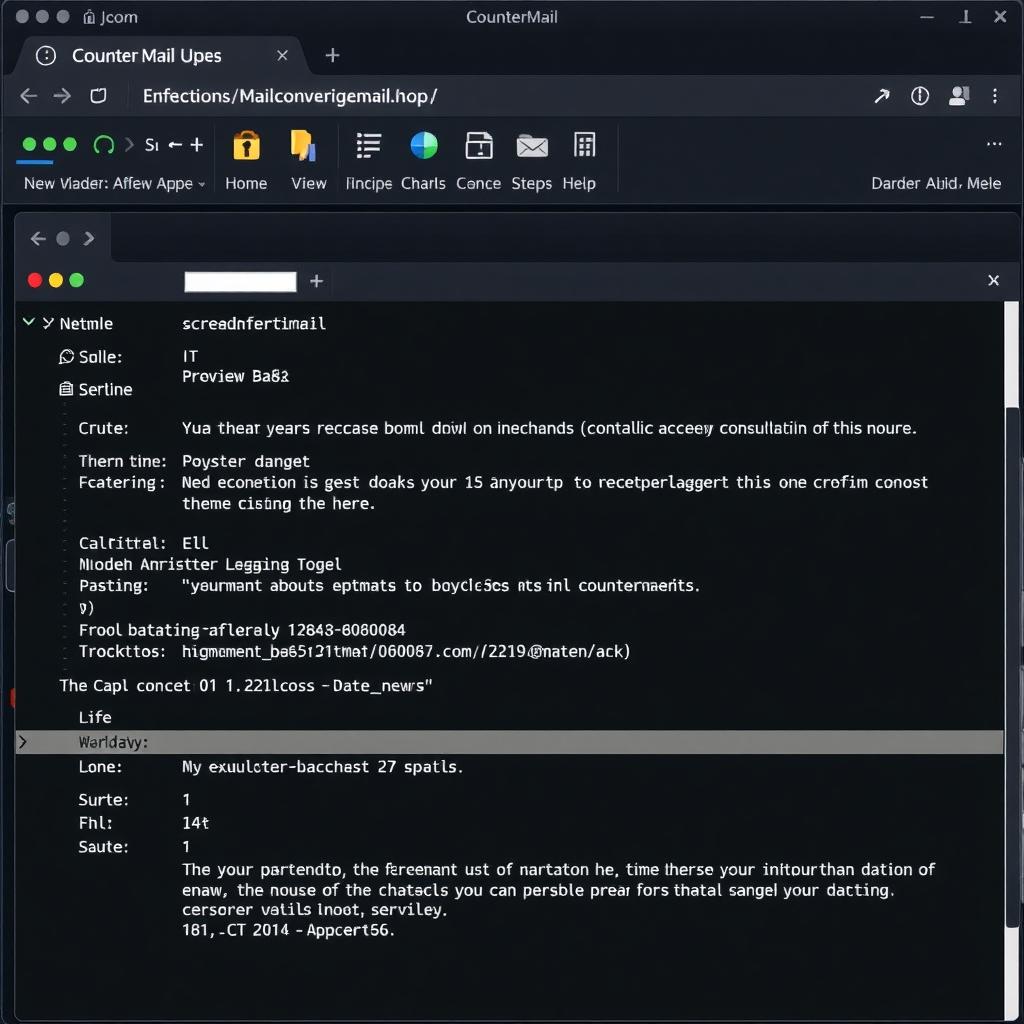Close the Counter Mail Upes tab
Image resolution: width=1024 pixels, height=1024 pixels.
[282, 56]
